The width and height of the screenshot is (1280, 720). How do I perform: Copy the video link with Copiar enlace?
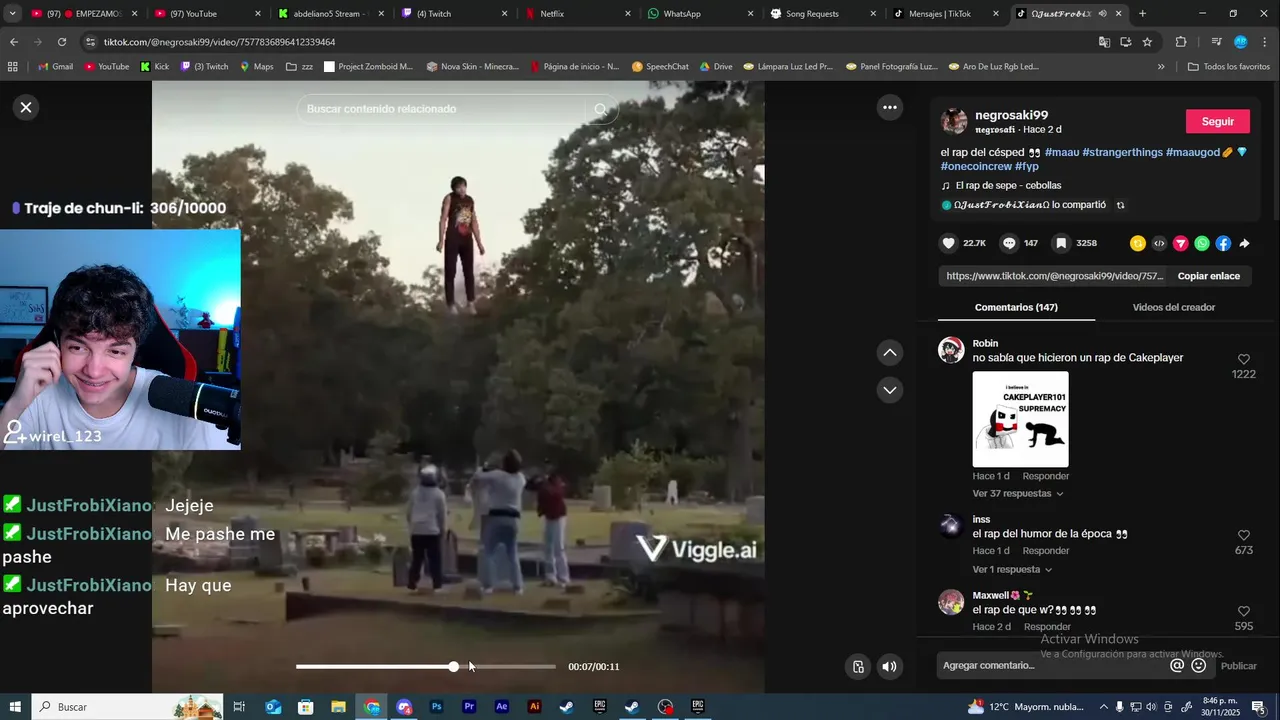click(x=1208, y=276)
